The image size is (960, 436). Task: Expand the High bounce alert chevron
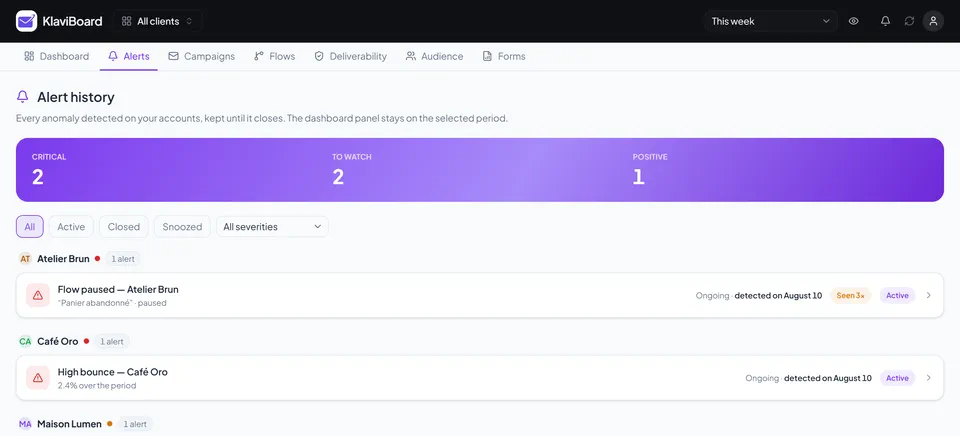coord(929,378)
